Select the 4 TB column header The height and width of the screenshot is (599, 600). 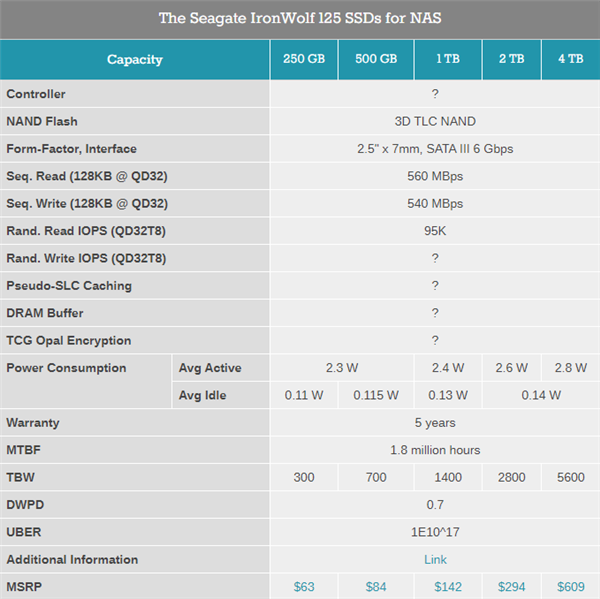click(x=571, y=59)
